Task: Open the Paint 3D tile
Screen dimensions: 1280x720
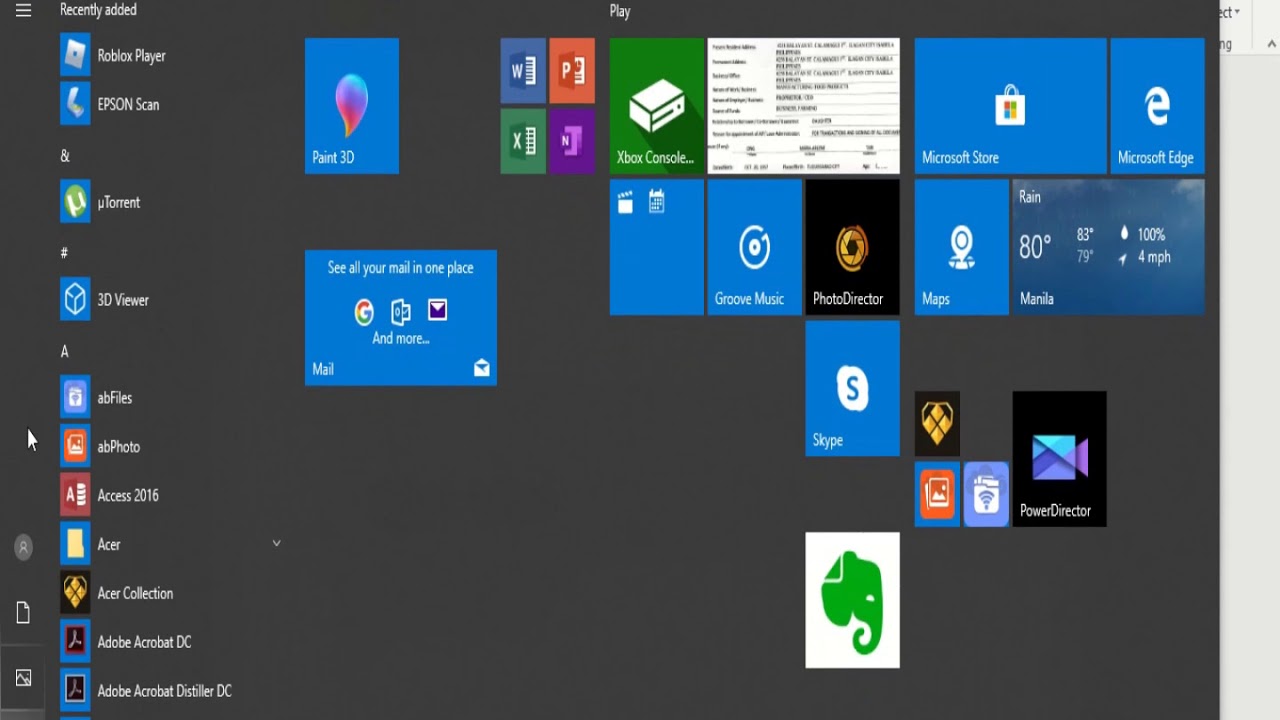Action: pyautogui.click(x=352, y=106)
